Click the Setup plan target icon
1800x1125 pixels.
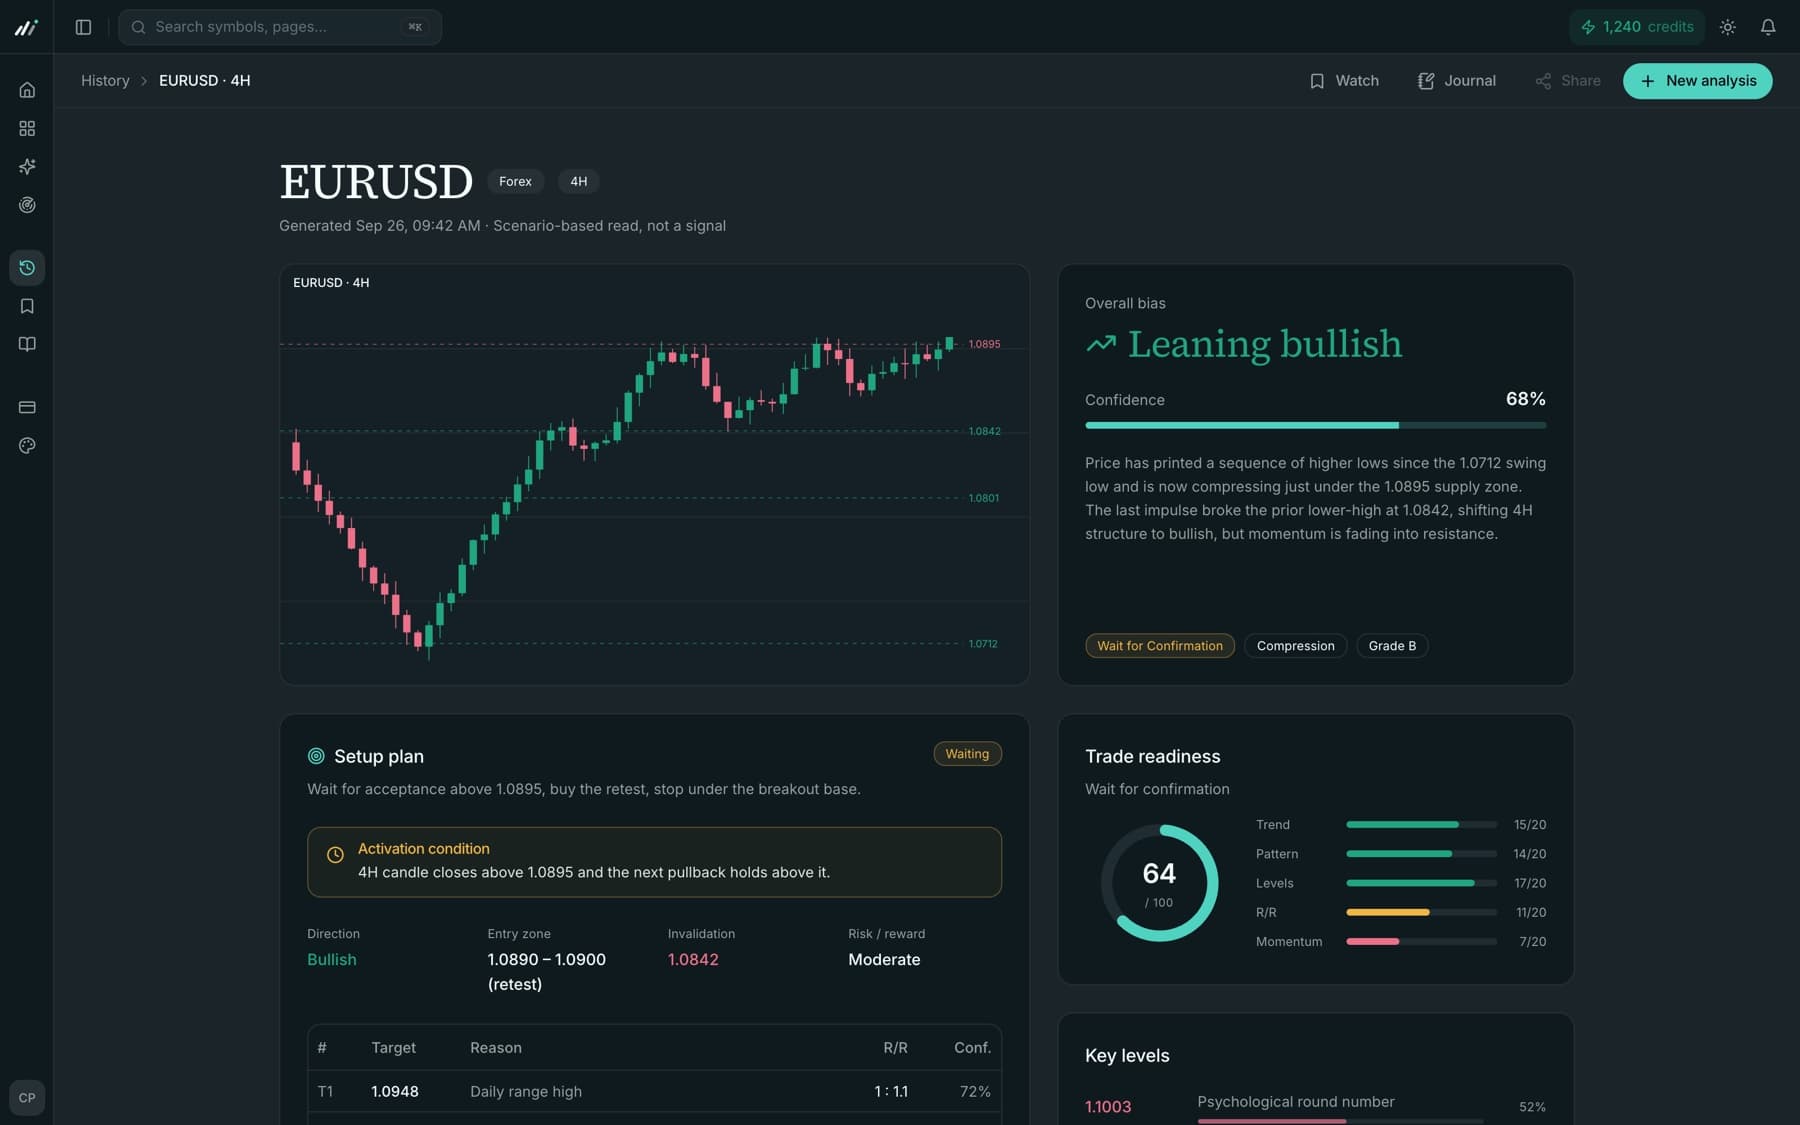(x=316, y=756)
